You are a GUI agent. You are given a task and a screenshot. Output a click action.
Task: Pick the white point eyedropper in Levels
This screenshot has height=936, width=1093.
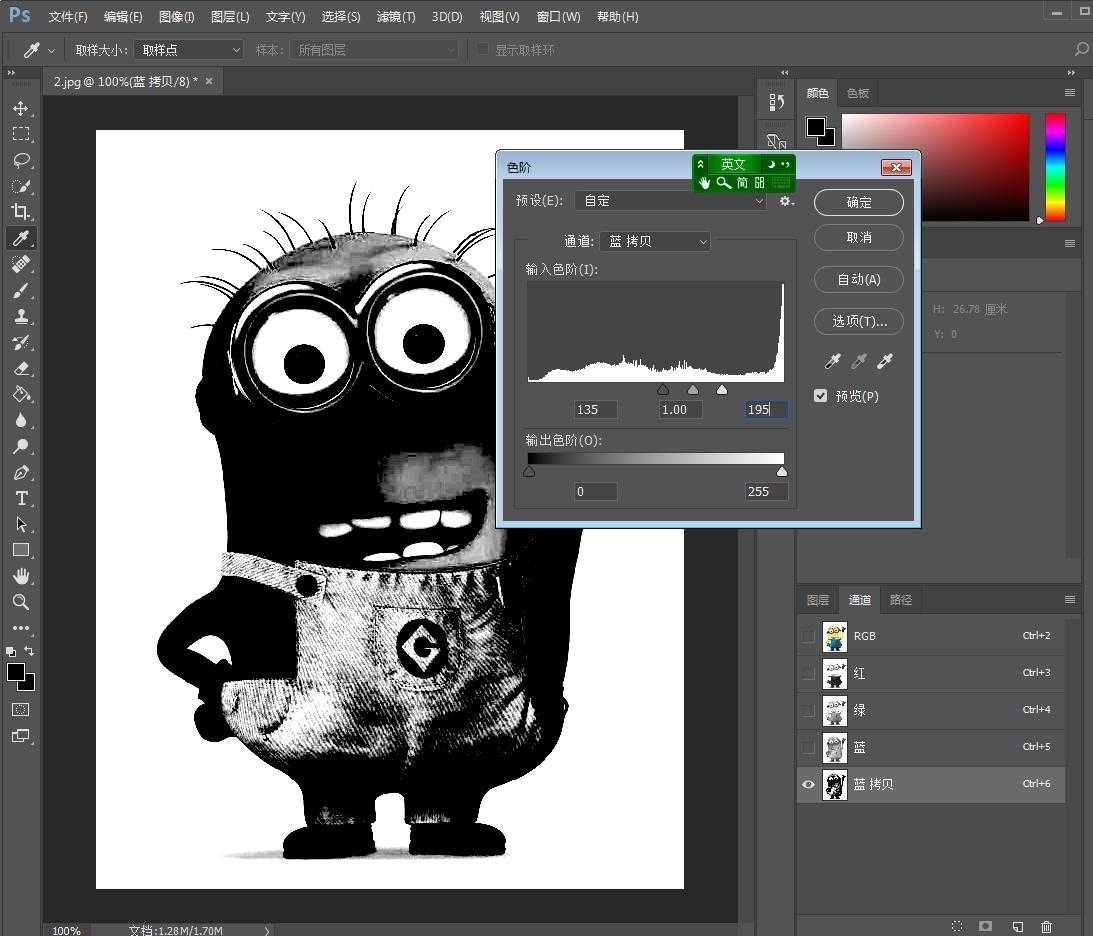885,361
